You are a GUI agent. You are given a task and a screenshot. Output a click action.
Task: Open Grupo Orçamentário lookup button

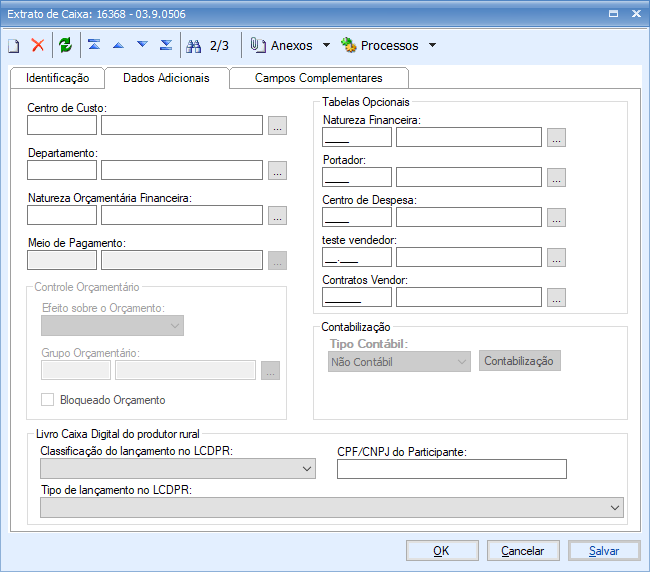click(x=270, y=371)
